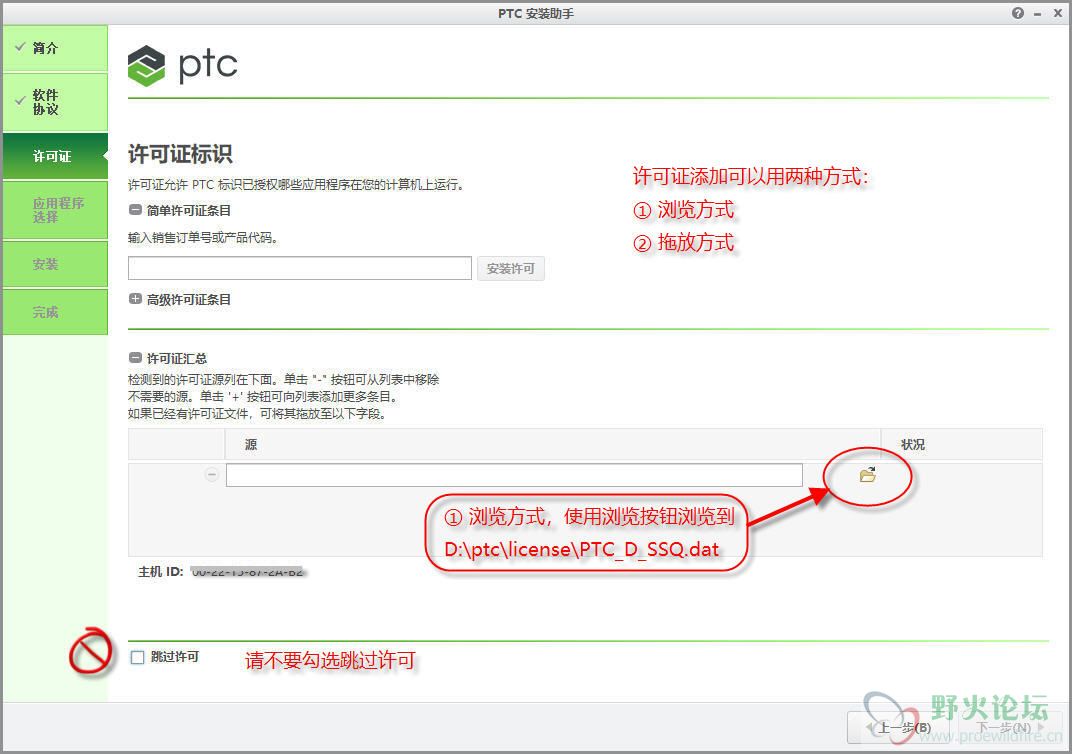1072x754 pixels.
Task: Click the license source path field
Action: tap(514, 475)
